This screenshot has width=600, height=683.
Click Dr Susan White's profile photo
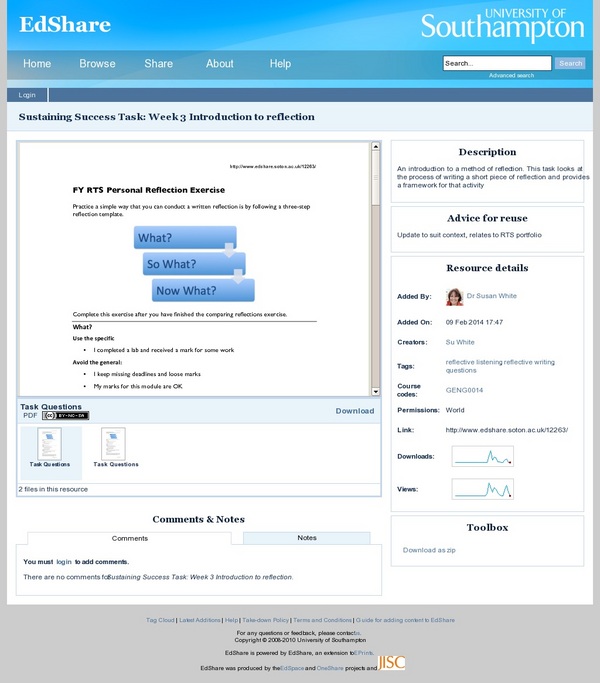click(454, 297)
